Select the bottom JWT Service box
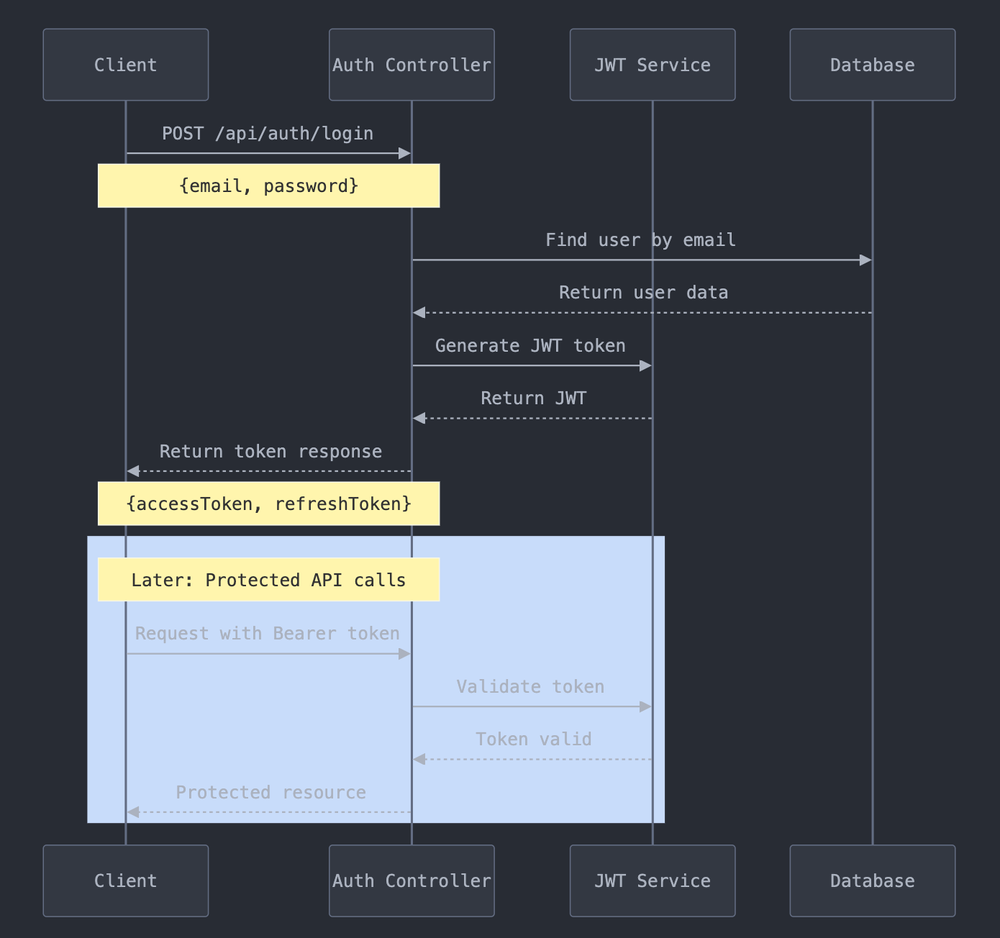This screenshot has height=938, width=1000. tap(652, 881)
